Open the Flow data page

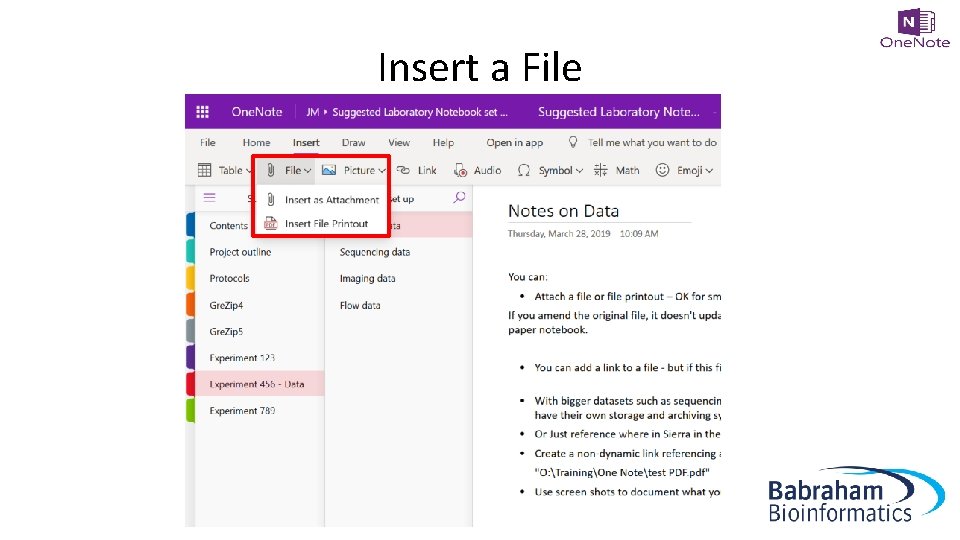(x=360, y=305)
